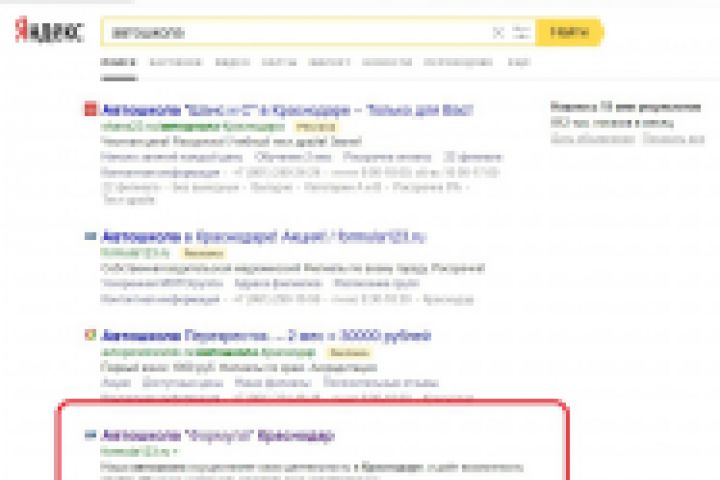Expand the Ещё services menu
The height and width of the screenshot is (480, 720).
(519, 62)
